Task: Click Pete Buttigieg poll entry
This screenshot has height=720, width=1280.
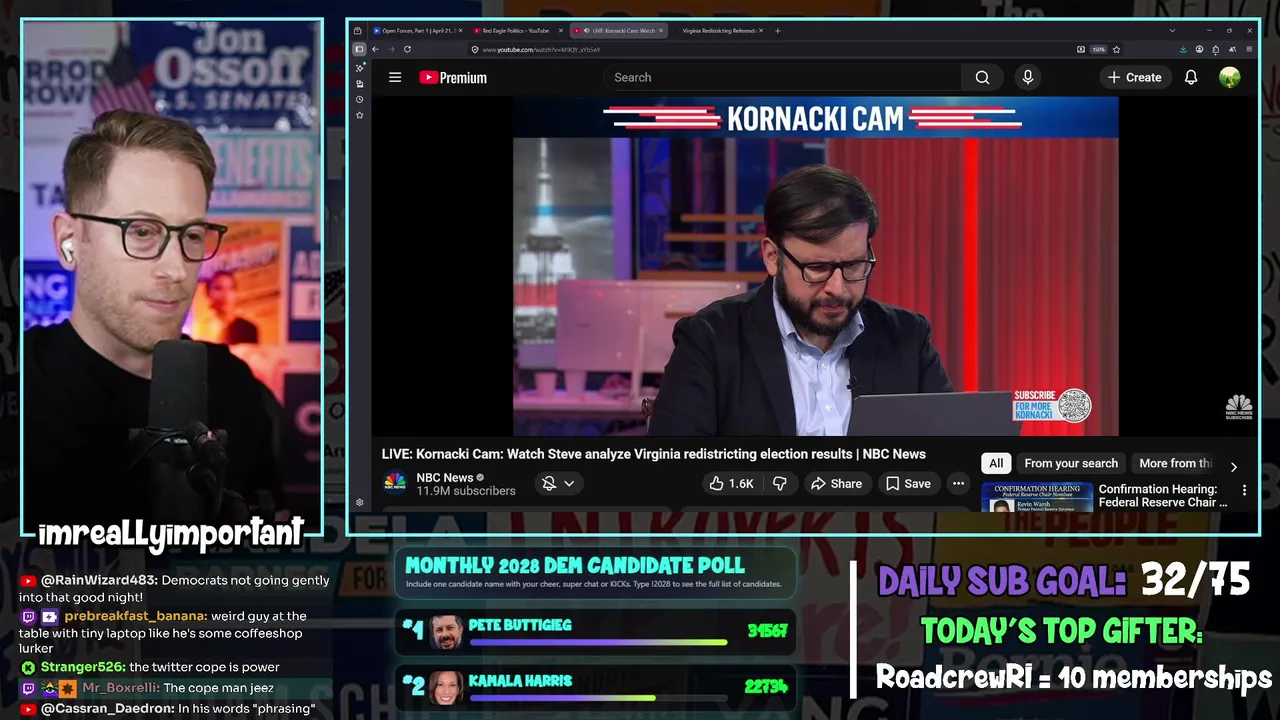Action: 596,632
